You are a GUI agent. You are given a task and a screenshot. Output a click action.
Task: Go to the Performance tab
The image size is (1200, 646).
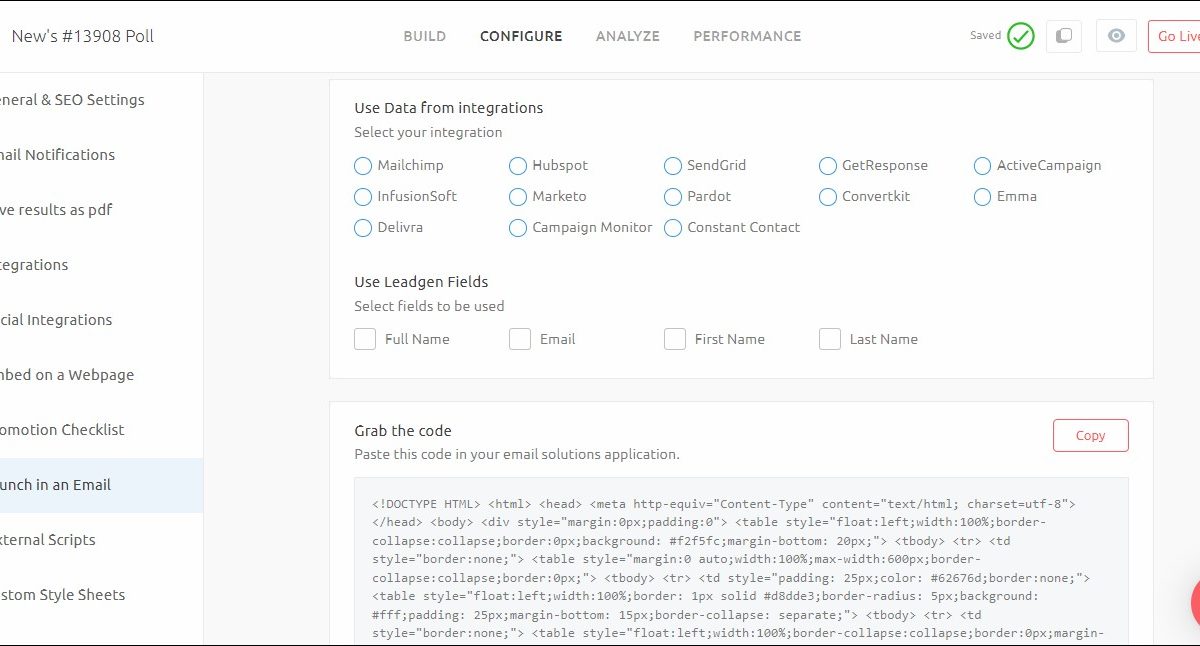(747, 36)
